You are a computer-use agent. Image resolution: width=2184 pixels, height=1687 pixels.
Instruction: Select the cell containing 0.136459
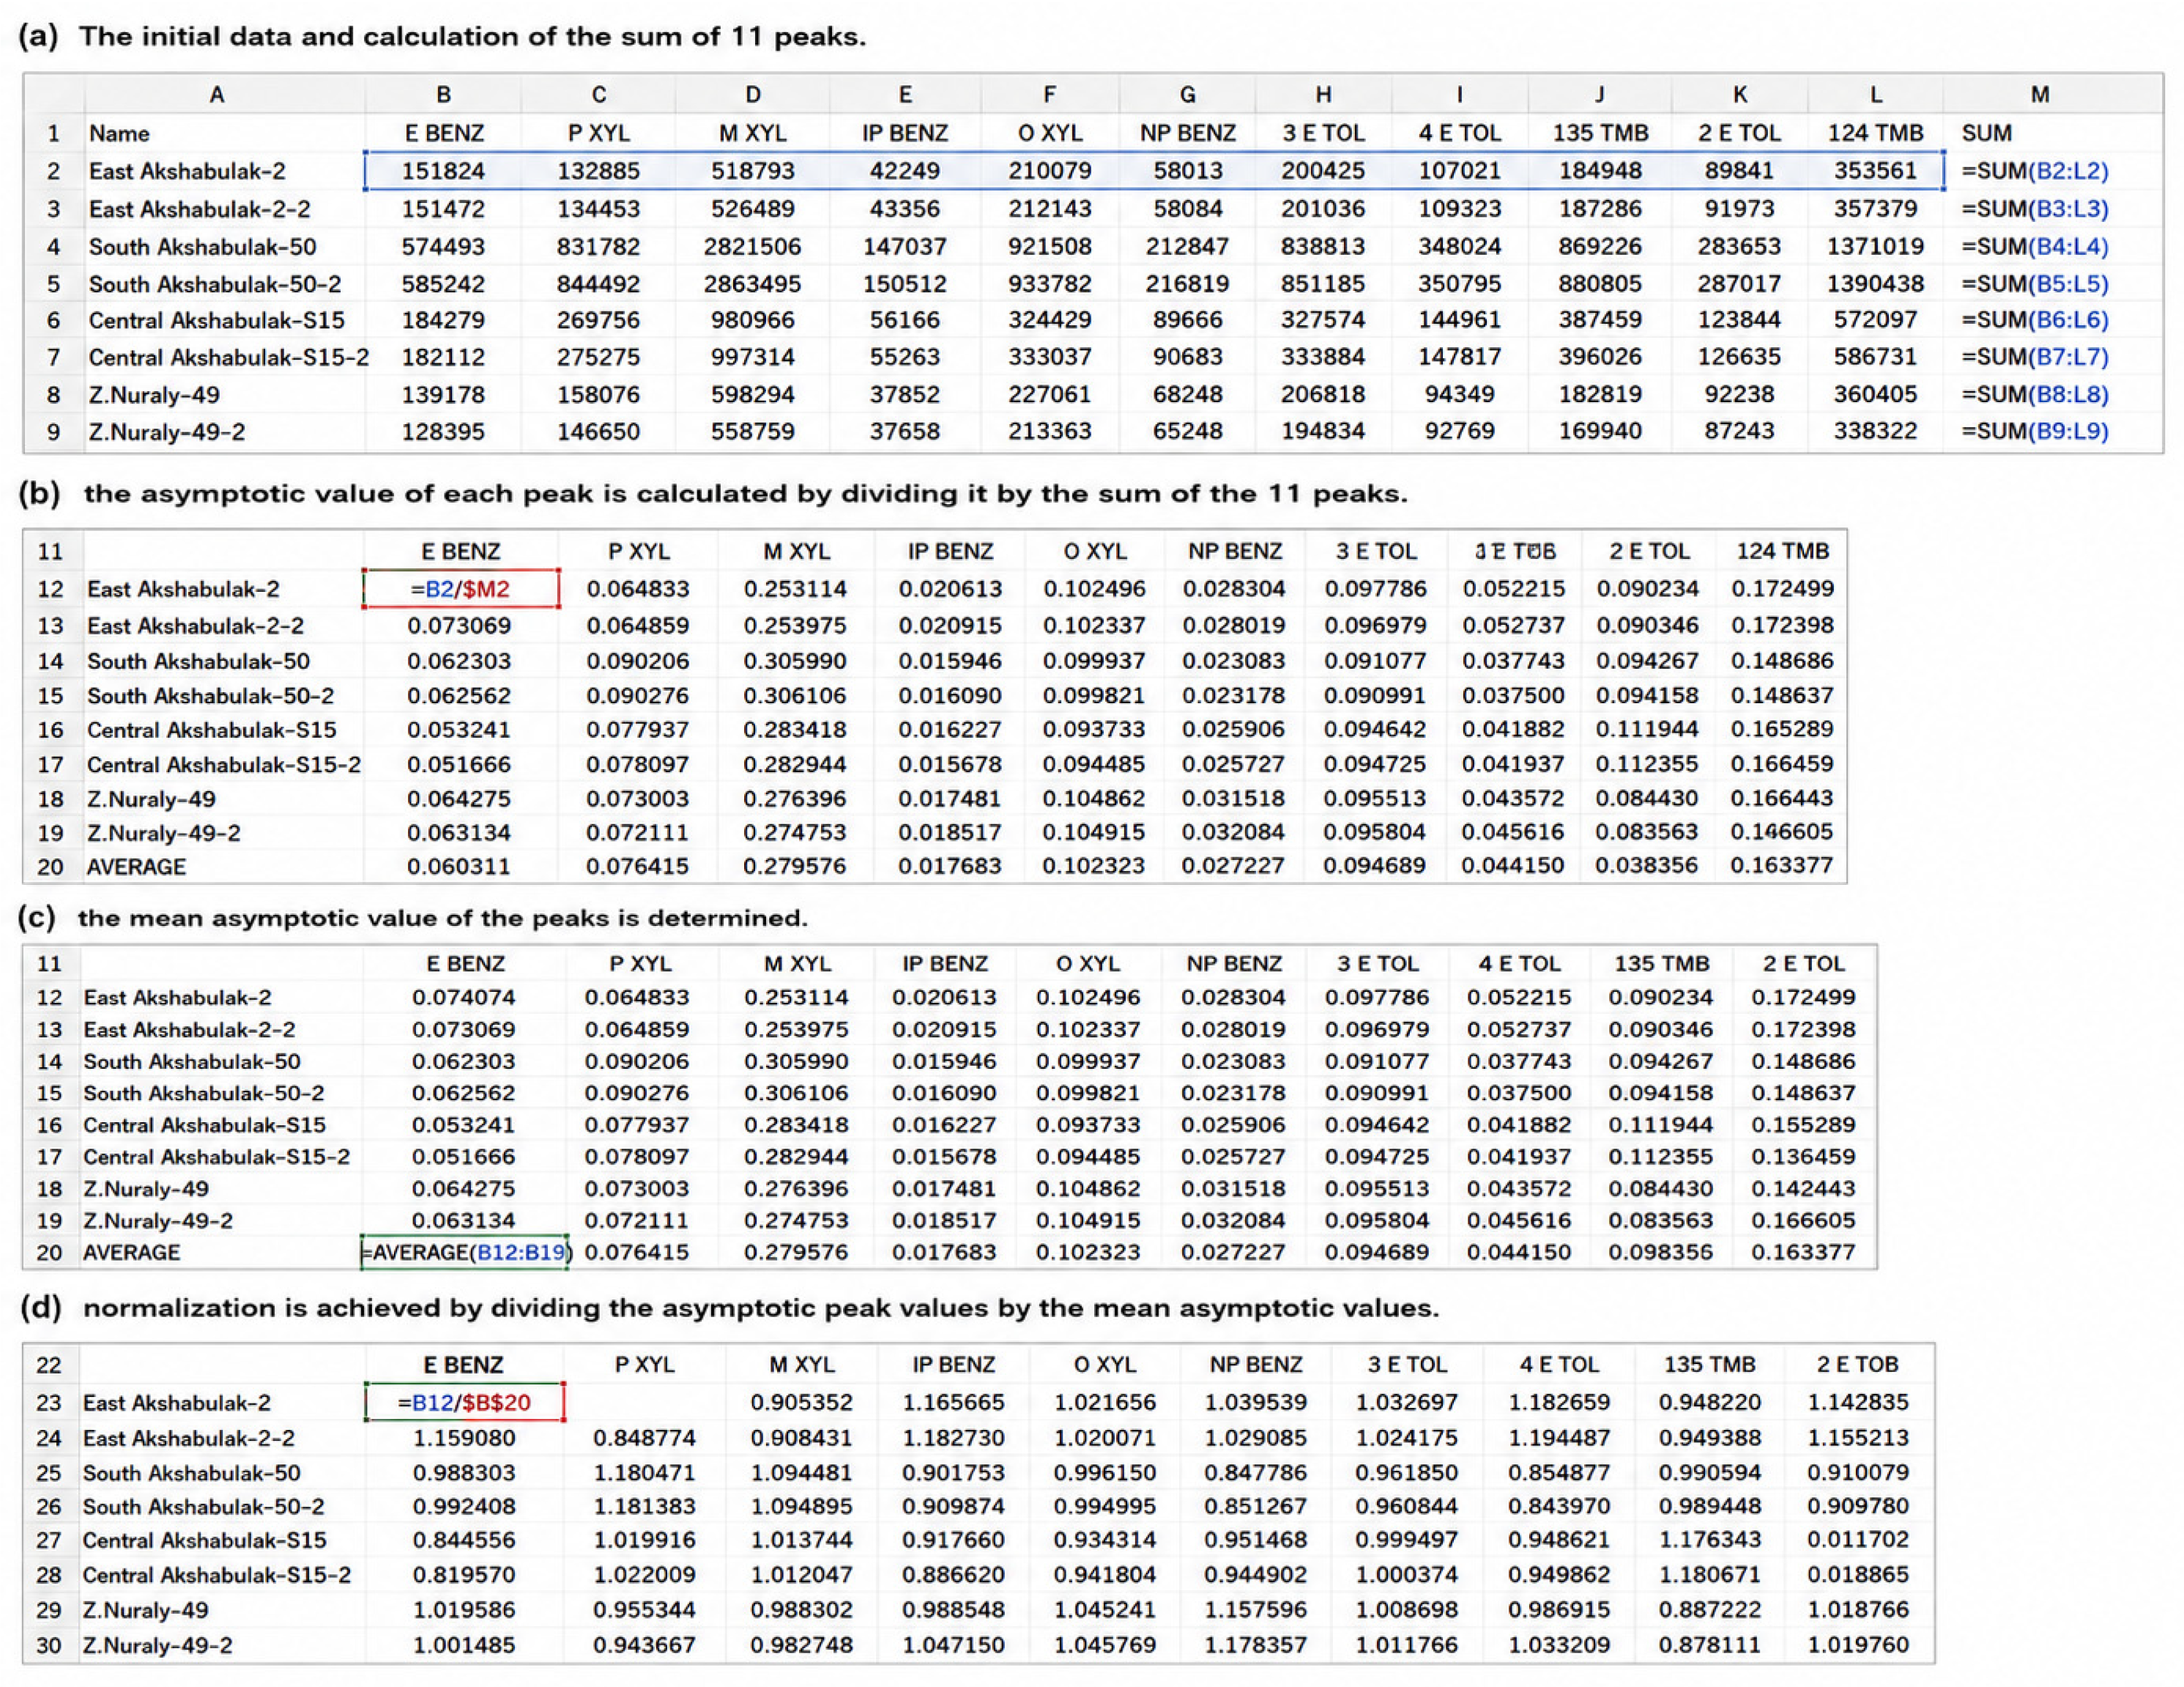[1803, 1157]
